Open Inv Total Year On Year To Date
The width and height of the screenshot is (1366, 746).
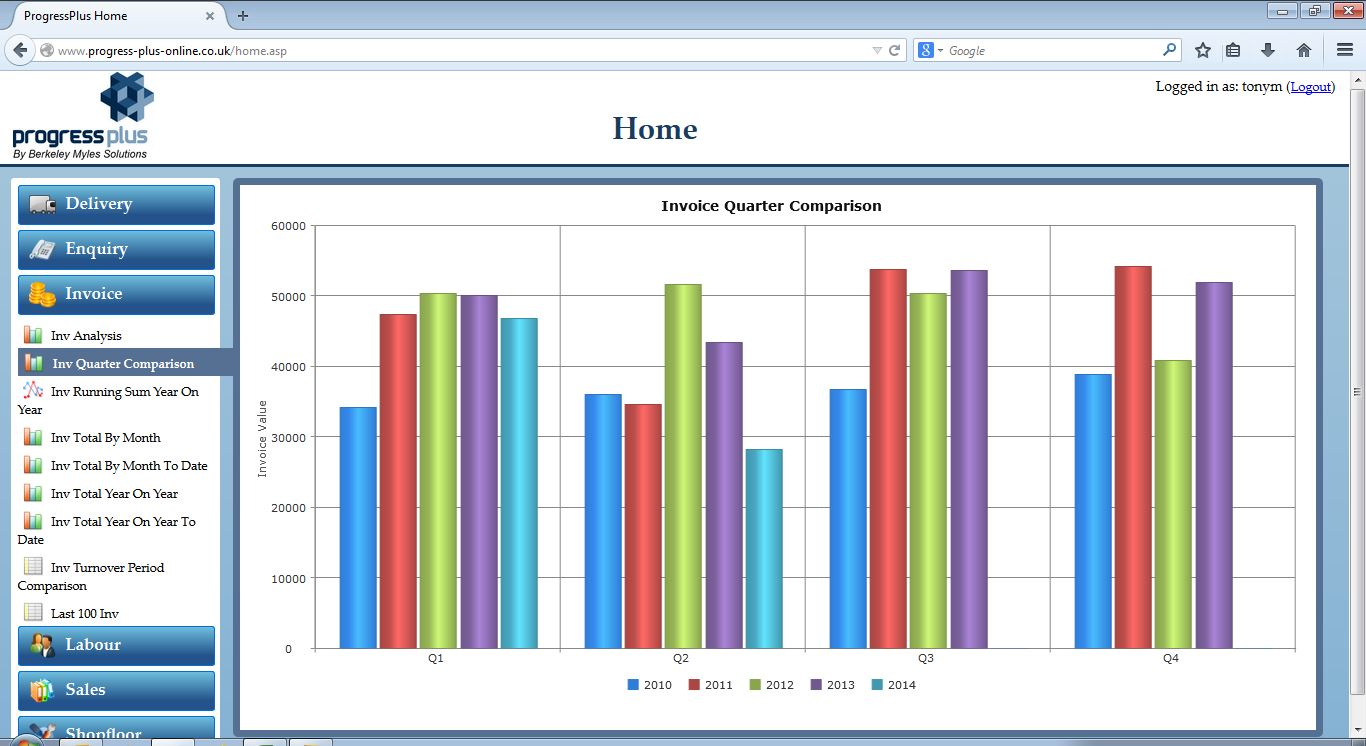click(106, 530)
